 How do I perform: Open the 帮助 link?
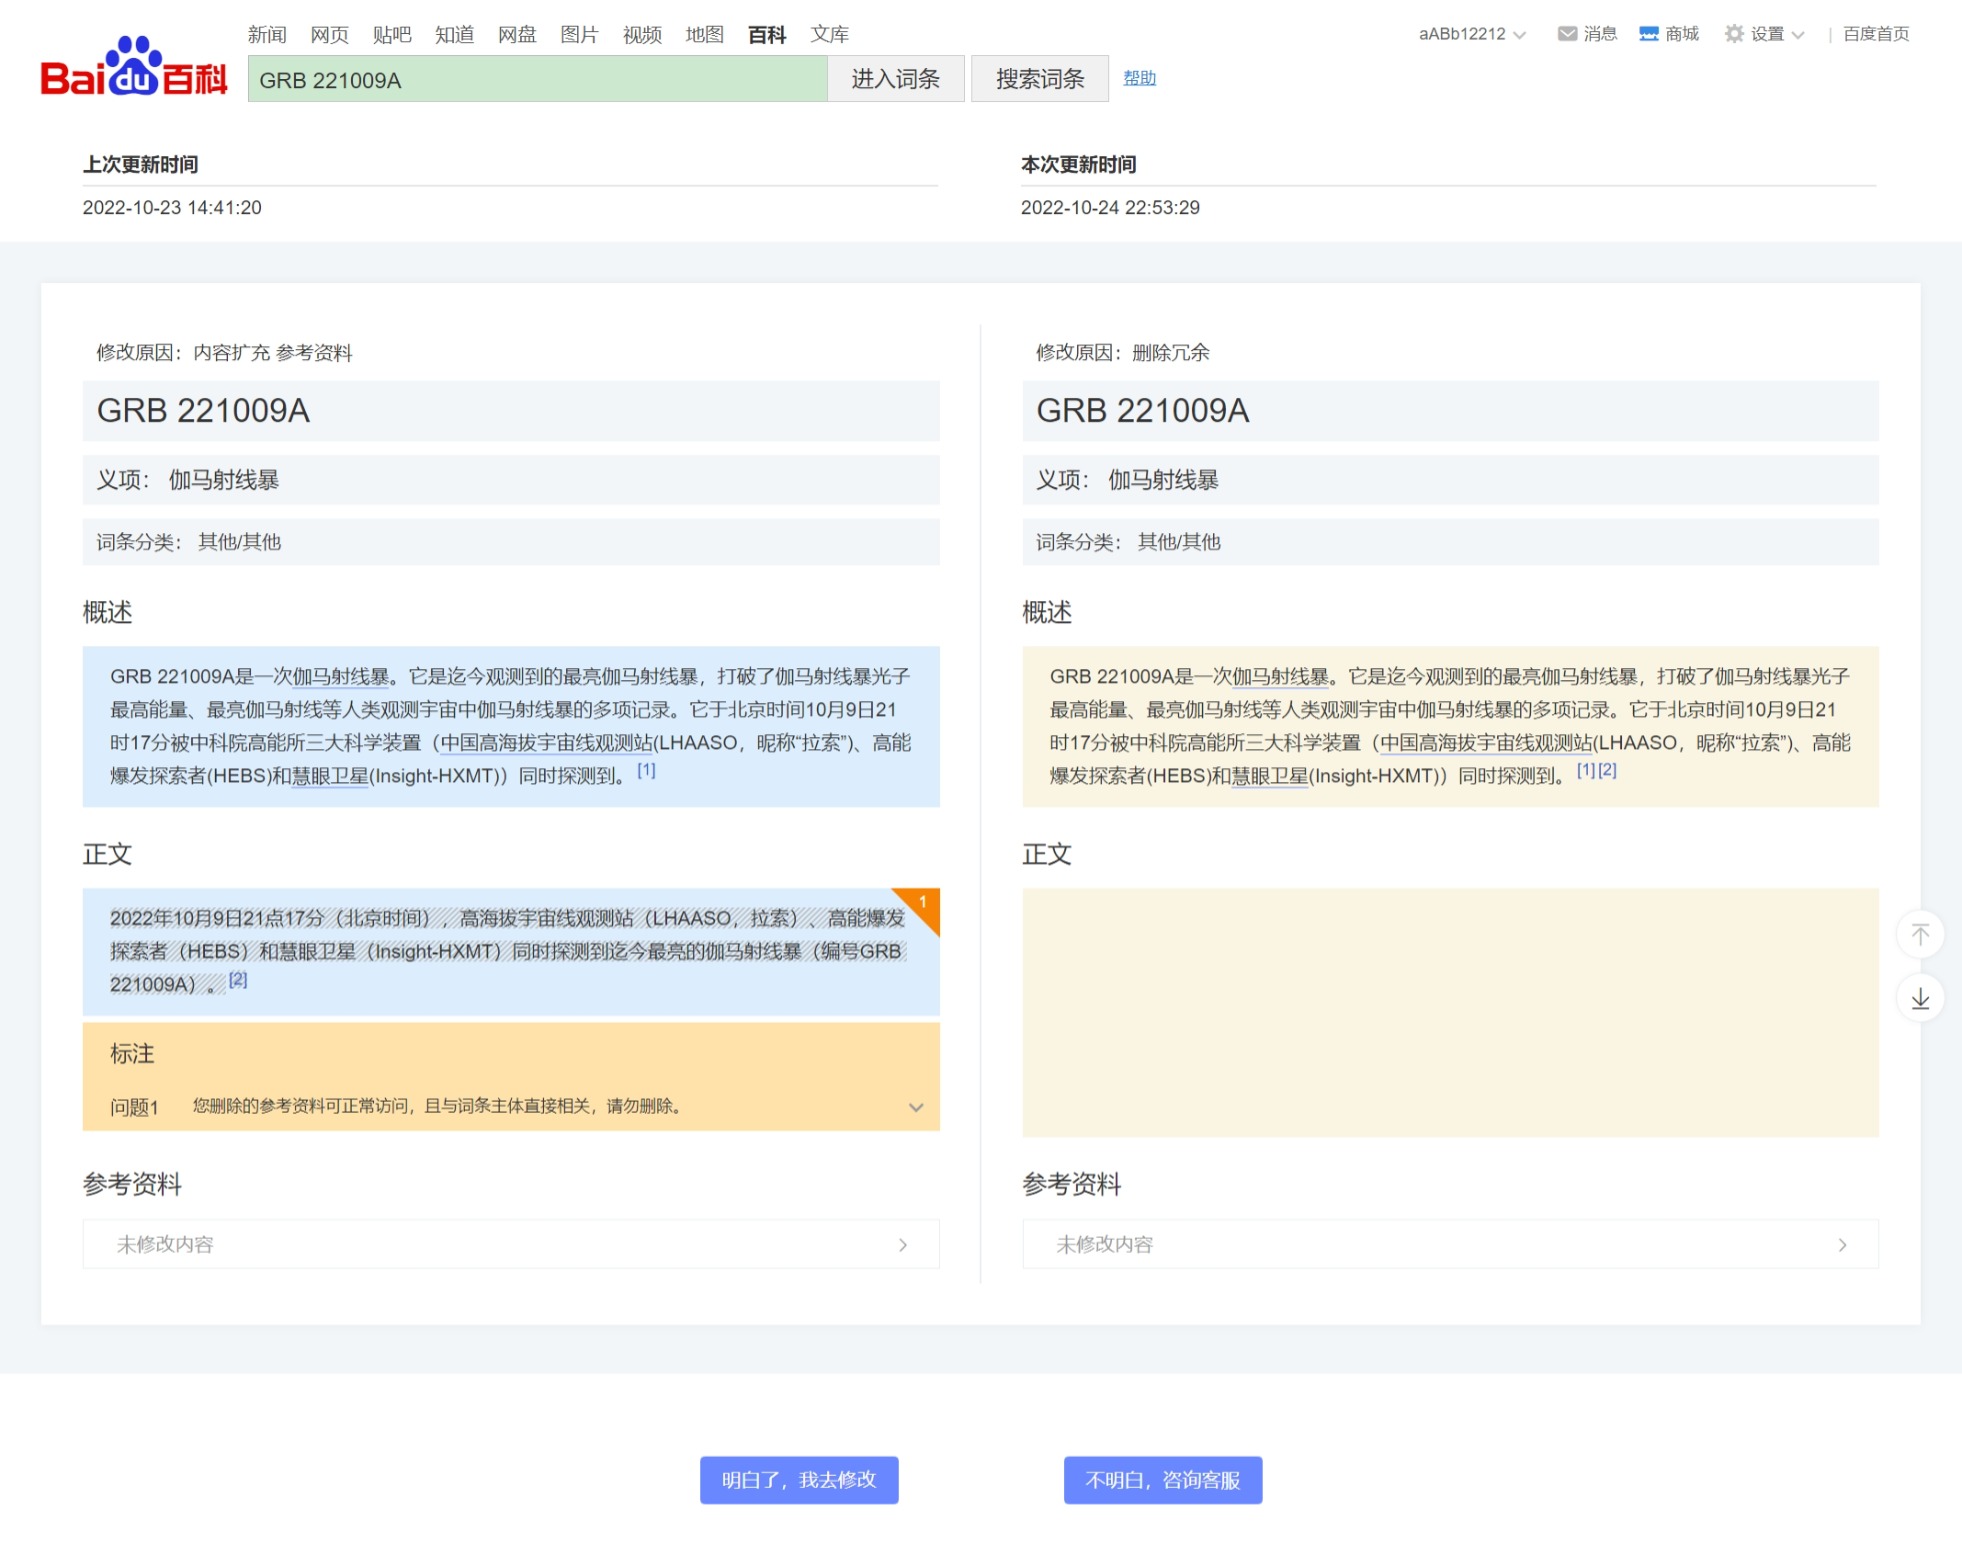[1139, 78]
